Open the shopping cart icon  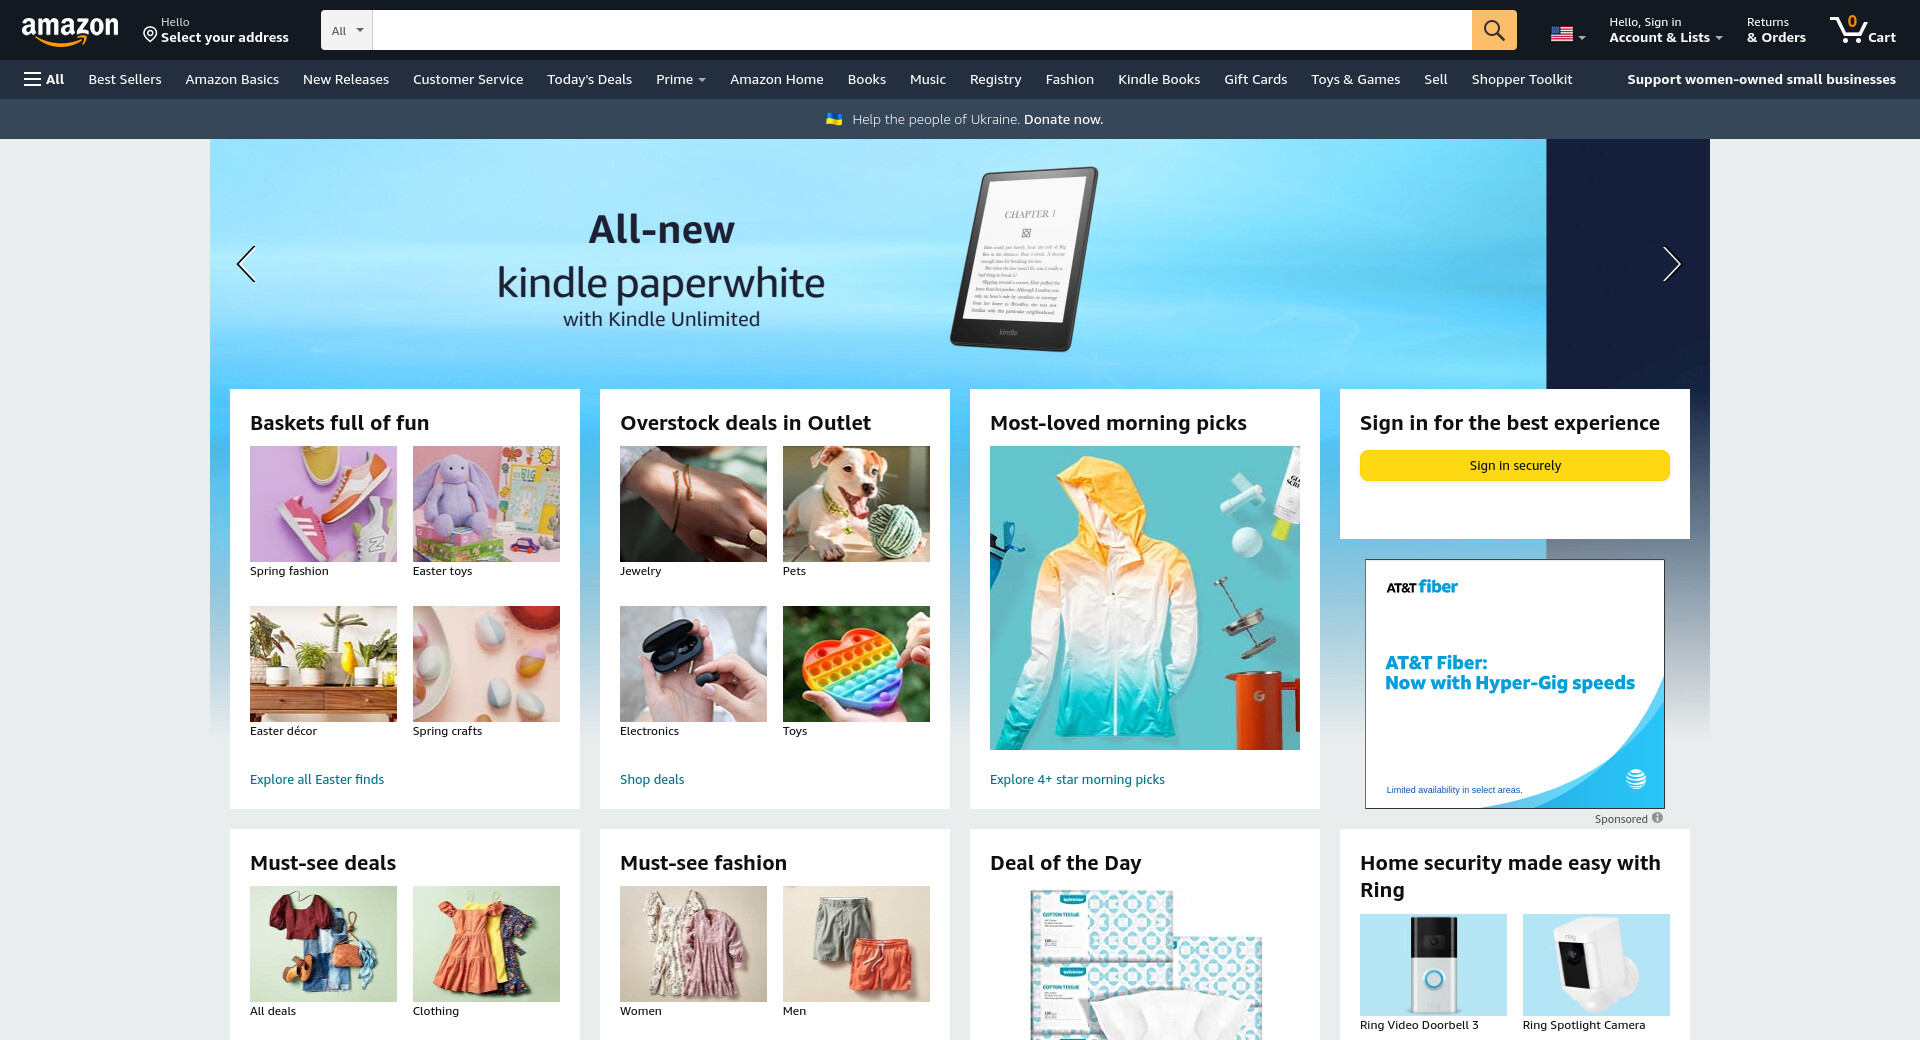(1863, 30)
